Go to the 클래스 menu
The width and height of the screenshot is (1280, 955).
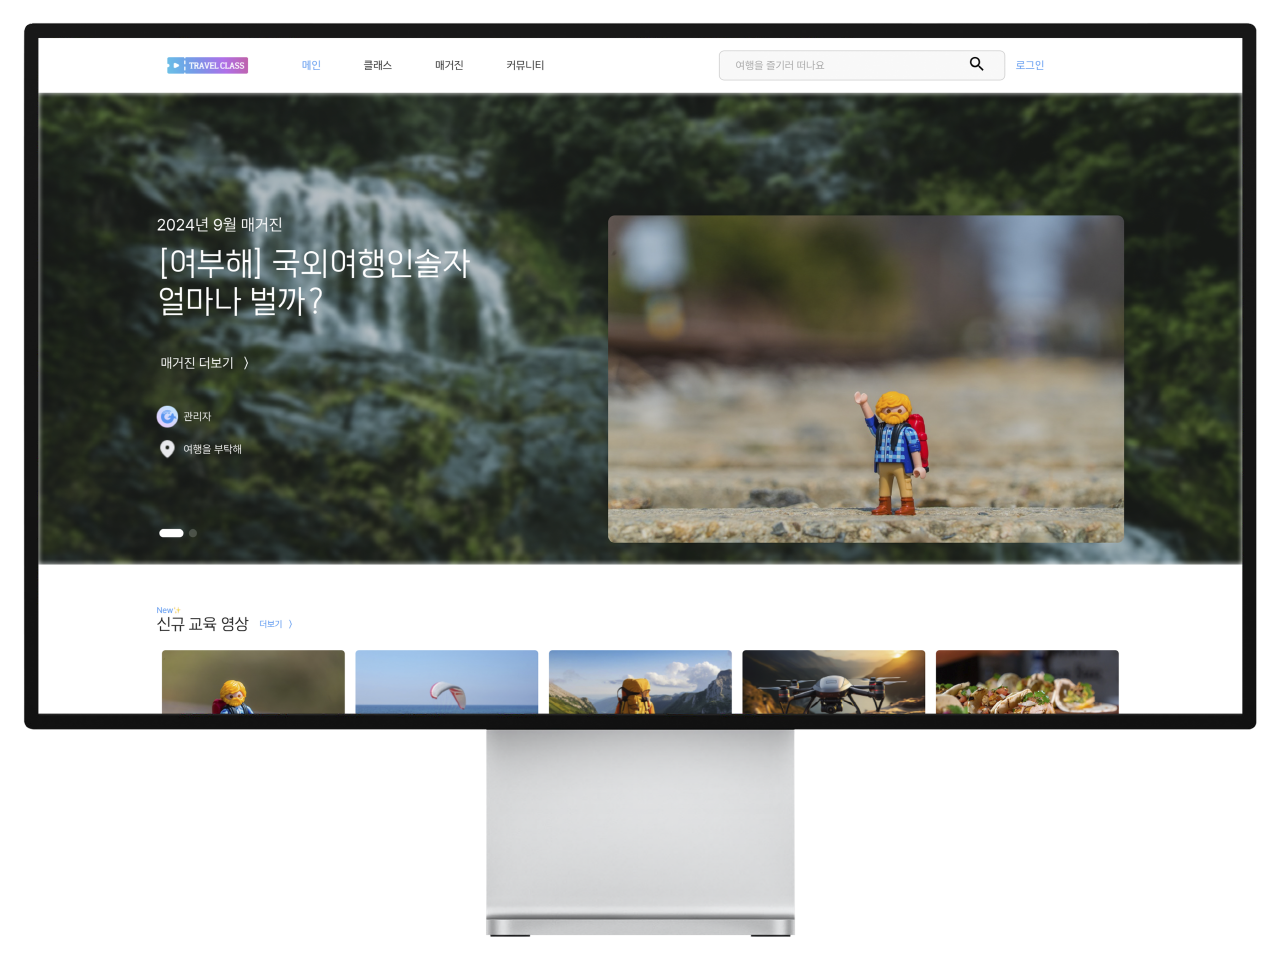point(377,65)
